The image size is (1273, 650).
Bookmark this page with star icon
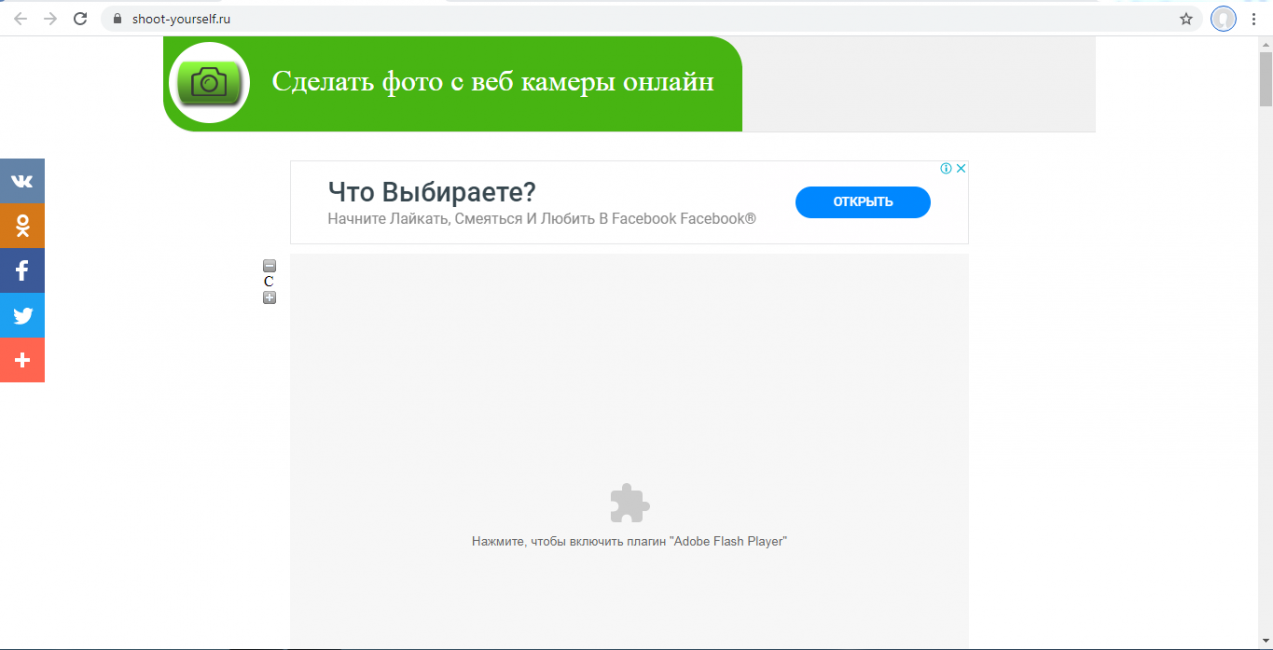(x=1186, y=18)
